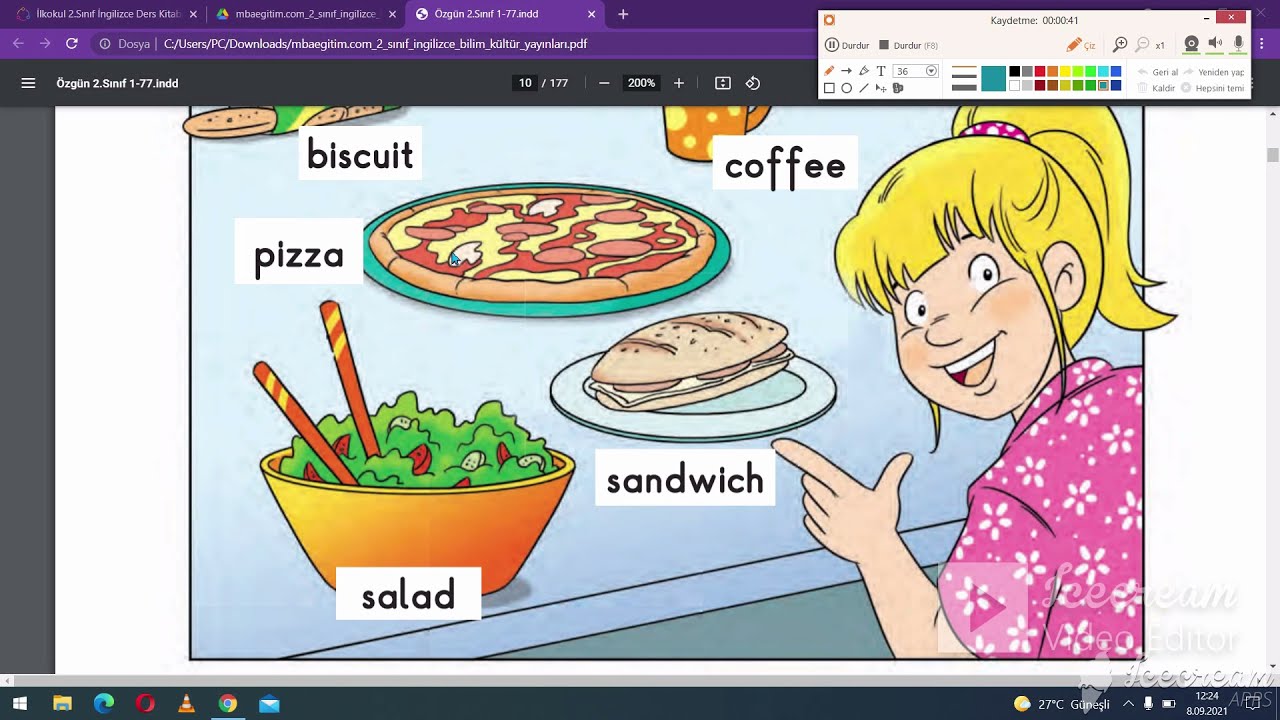Pick the orange color swatch
Screen dimensions: 1280x720
click(1053, 71)
